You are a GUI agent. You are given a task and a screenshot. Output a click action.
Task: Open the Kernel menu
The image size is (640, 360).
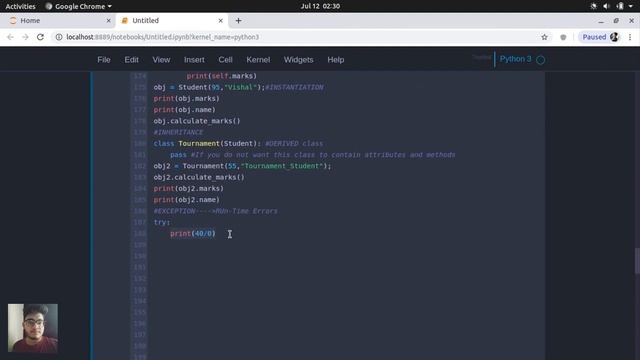click(258, 60)
